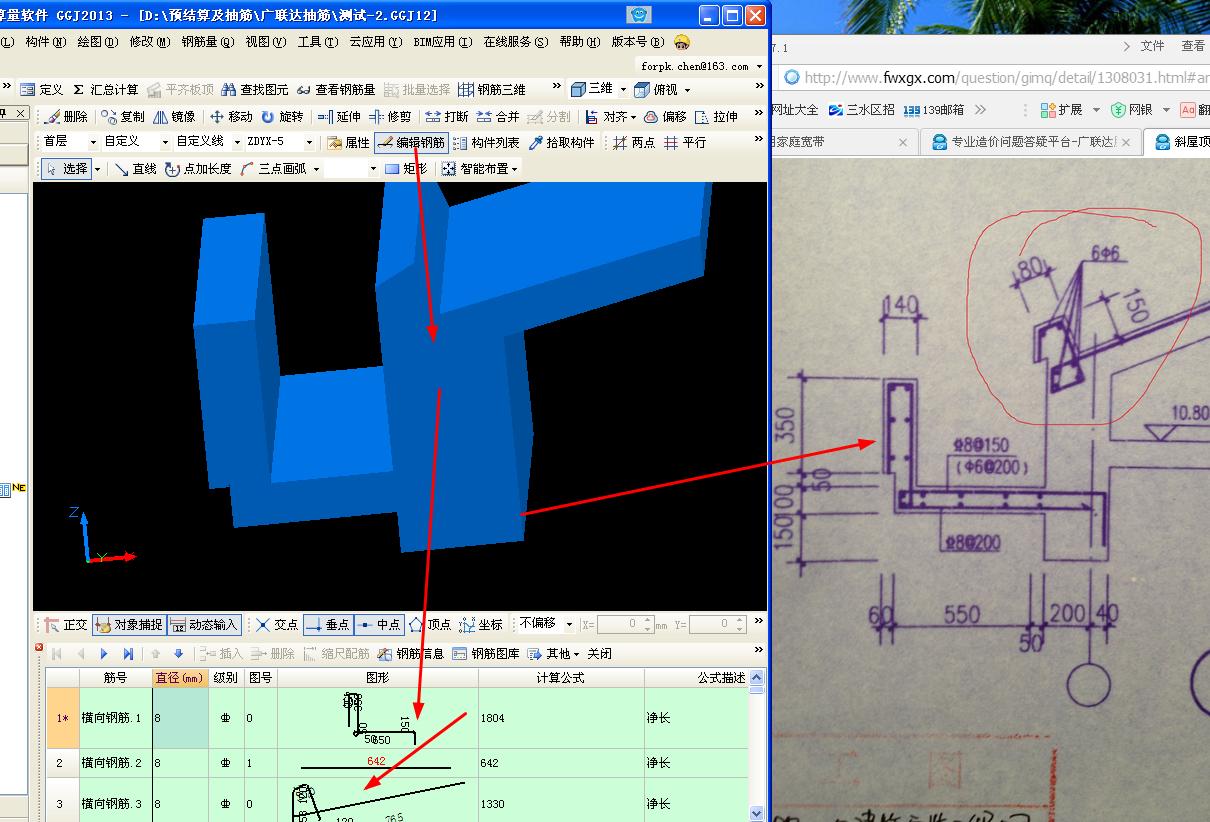Select the 删除 delete tool

(67, 117)
